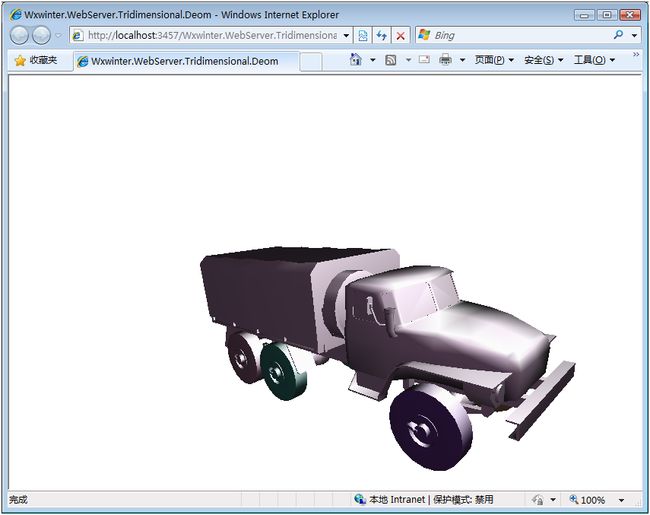The image size is (650, 515).
Task: Open the Tools (O) menu
Action: [594, 60]
